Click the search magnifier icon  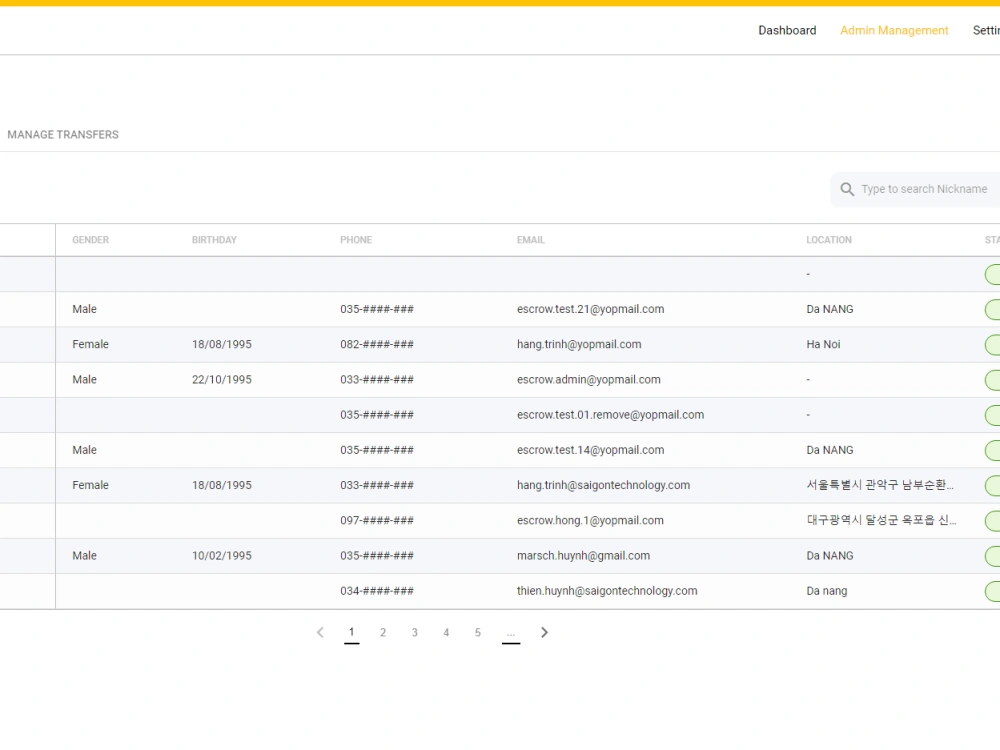tap(847, 189)
